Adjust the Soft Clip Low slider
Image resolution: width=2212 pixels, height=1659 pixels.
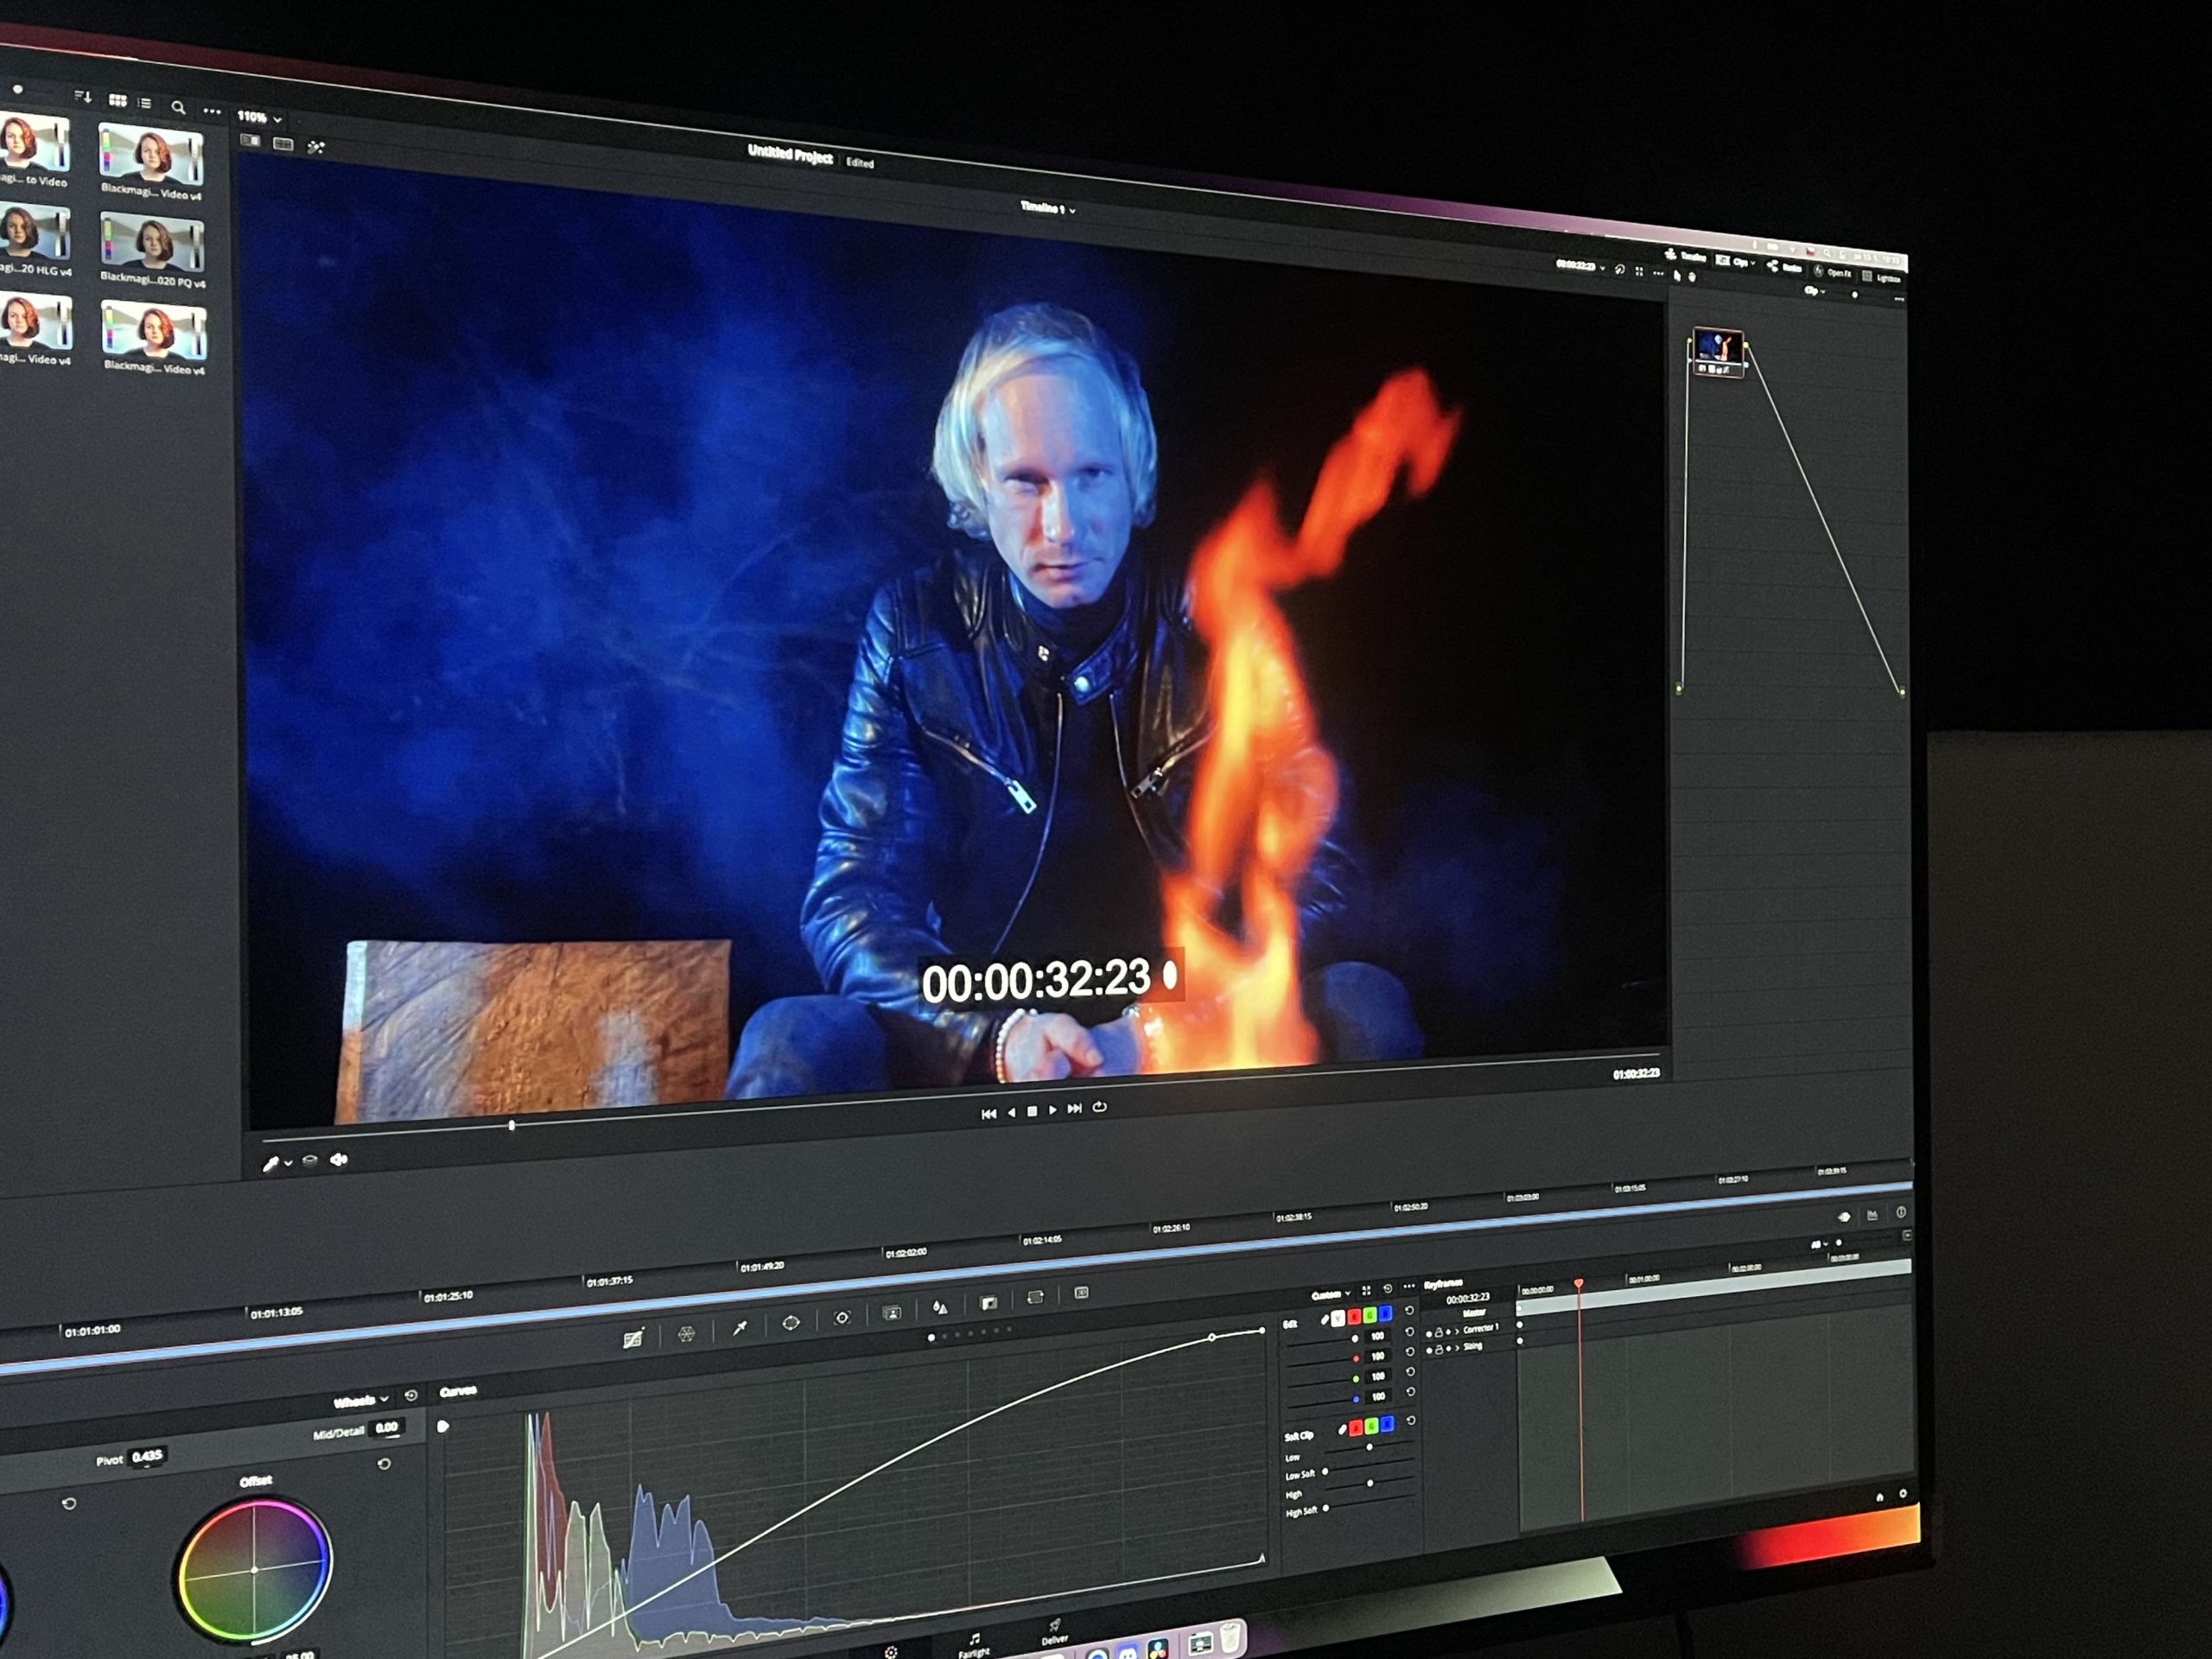point(1369,1447)
